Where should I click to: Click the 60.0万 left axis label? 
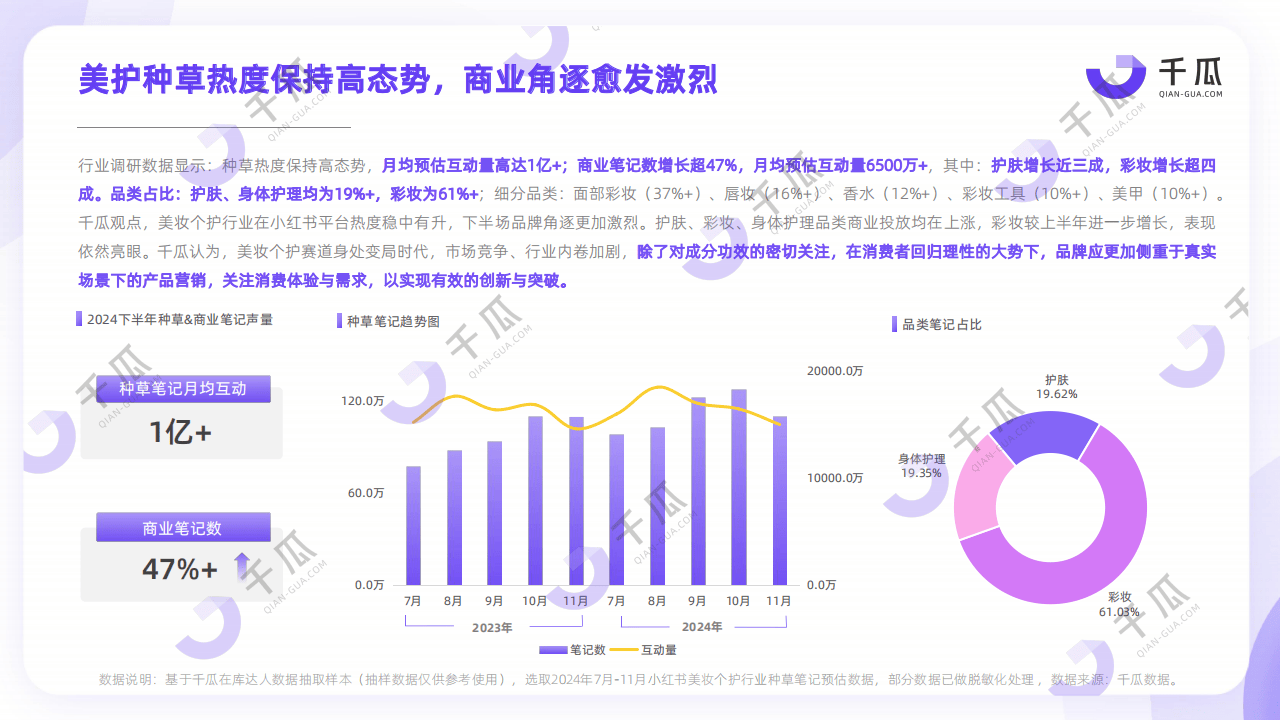click(366, 493)
